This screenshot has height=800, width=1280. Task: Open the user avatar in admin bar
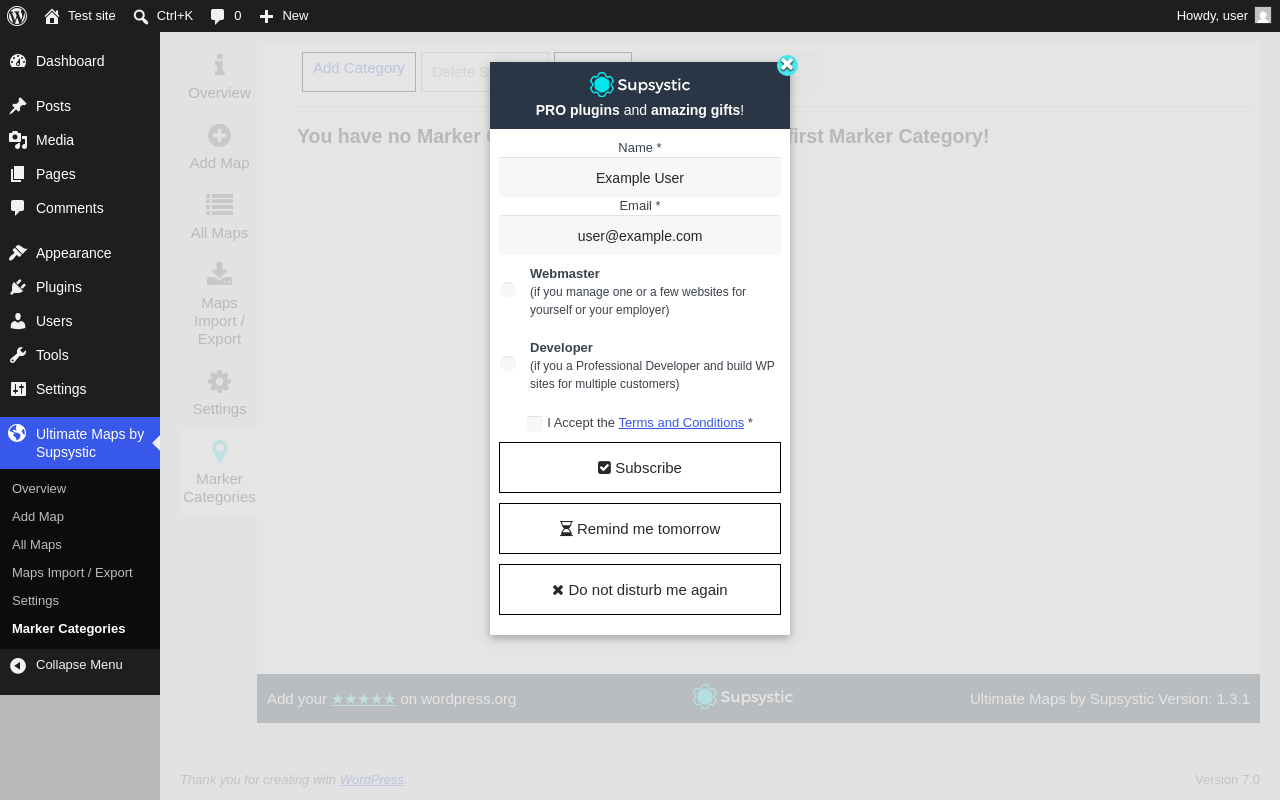pos(1263,15)
